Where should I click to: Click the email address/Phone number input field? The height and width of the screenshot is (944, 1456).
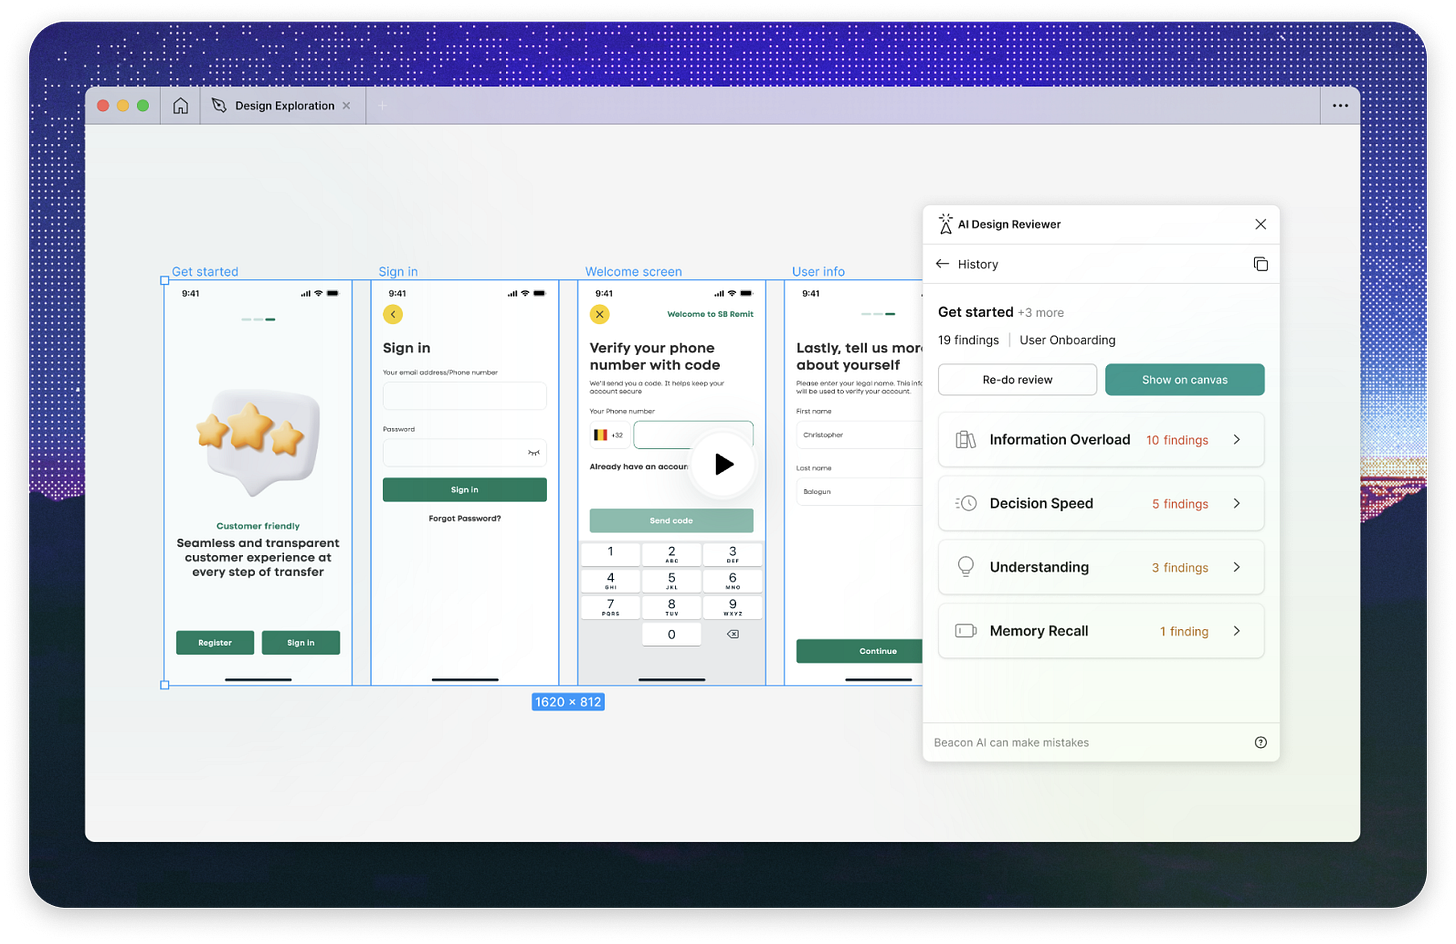point(465,396)
